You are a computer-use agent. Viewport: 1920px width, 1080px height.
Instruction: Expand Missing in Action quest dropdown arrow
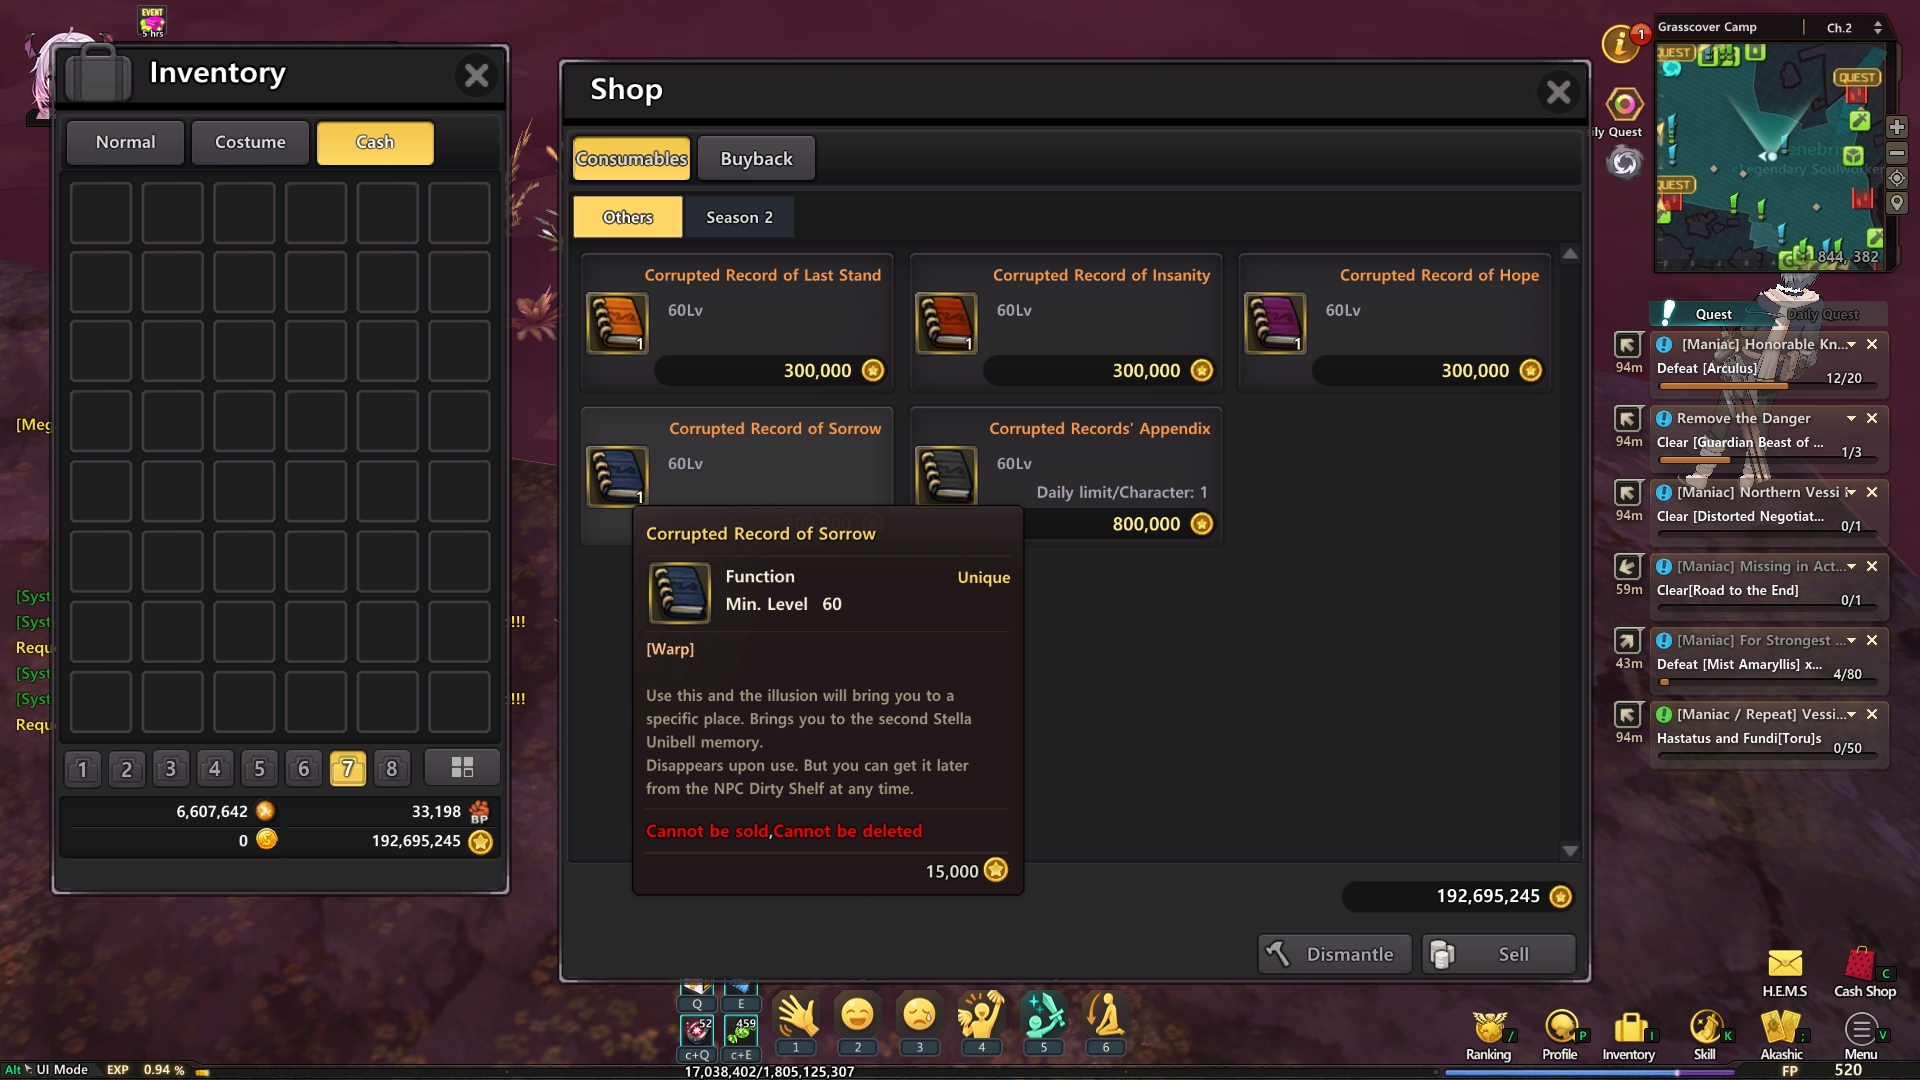coord(1851,566)
